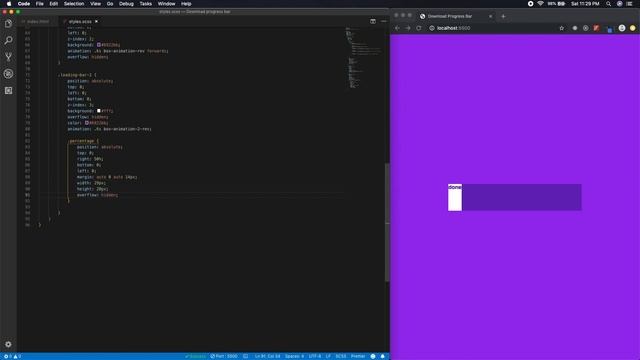Image resolution: width=640 pixels, height=360 pixels.
Task: Open the Manage gear at bottom of activity bar
Action: pyautogui.click(x=8, y=344)
